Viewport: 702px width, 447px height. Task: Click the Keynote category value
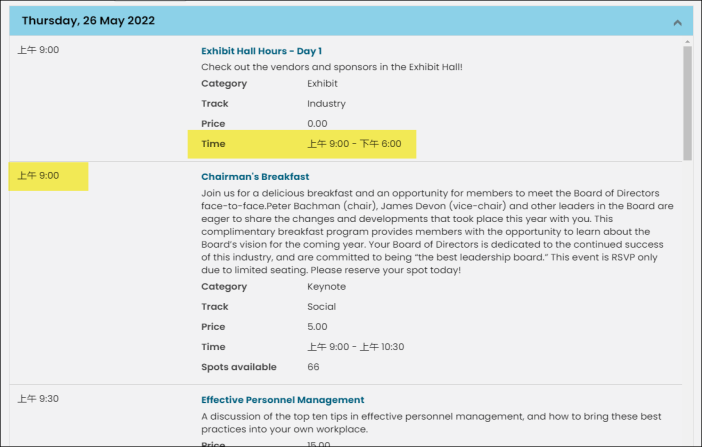pos(327,287)
